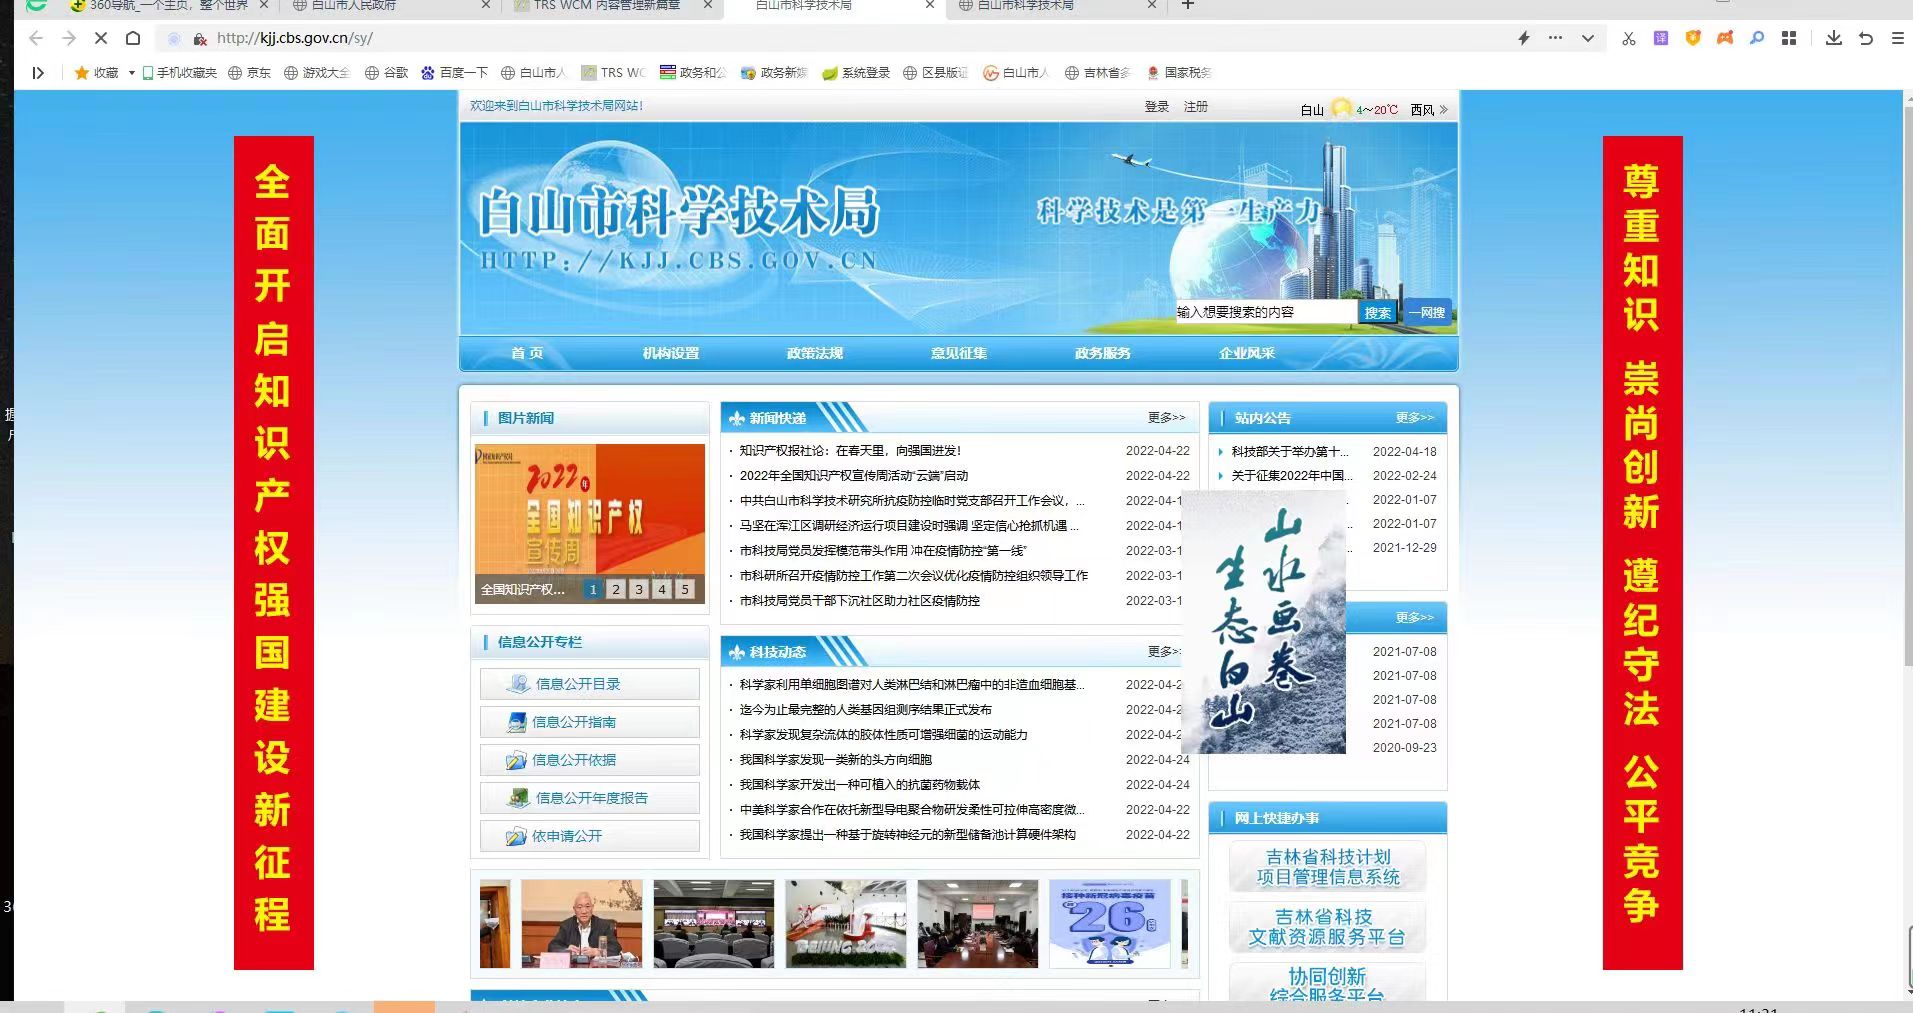Screen dimensions: 1913x1013
Task: Click the undo closed tab arrow icon
Action: click(x=1865, y=38)
